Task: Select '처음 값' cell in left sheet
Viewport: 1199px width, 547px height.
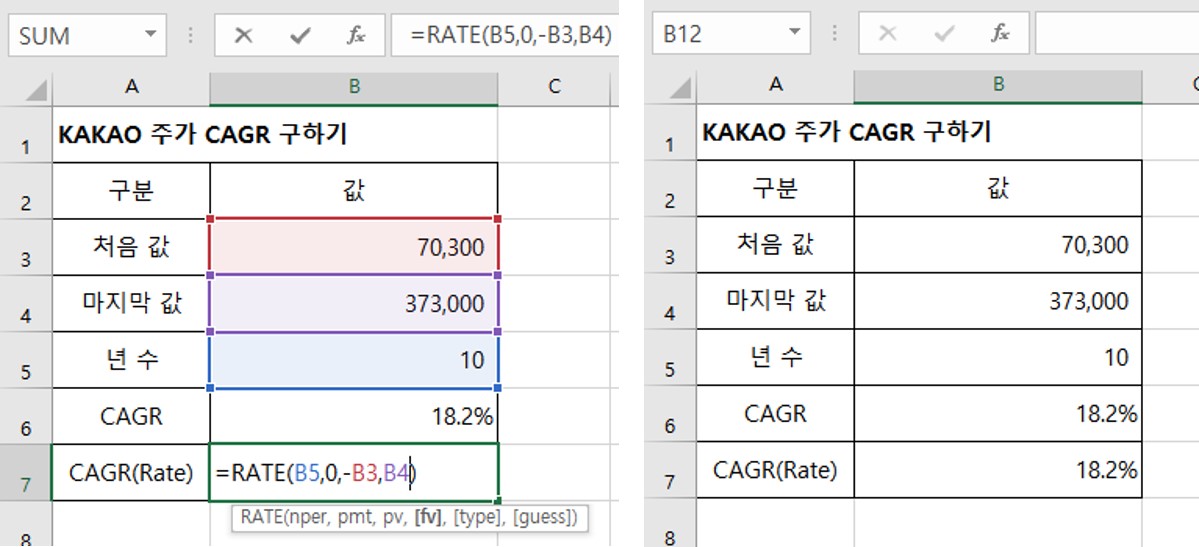Action: (132, 247)
